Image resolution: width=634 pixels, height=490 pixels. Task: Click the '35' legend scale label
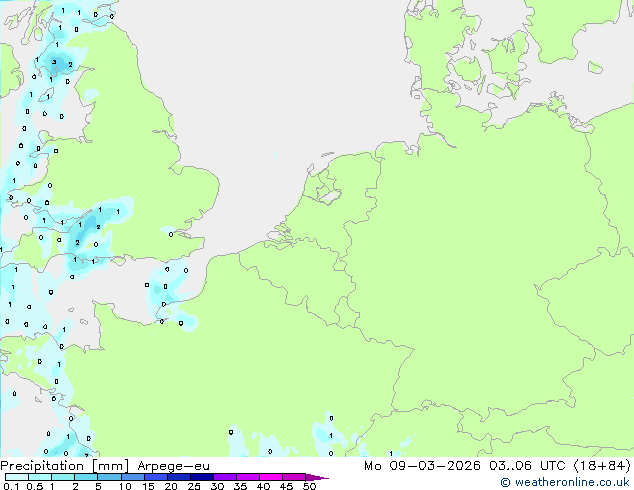(x=240, y=486)
